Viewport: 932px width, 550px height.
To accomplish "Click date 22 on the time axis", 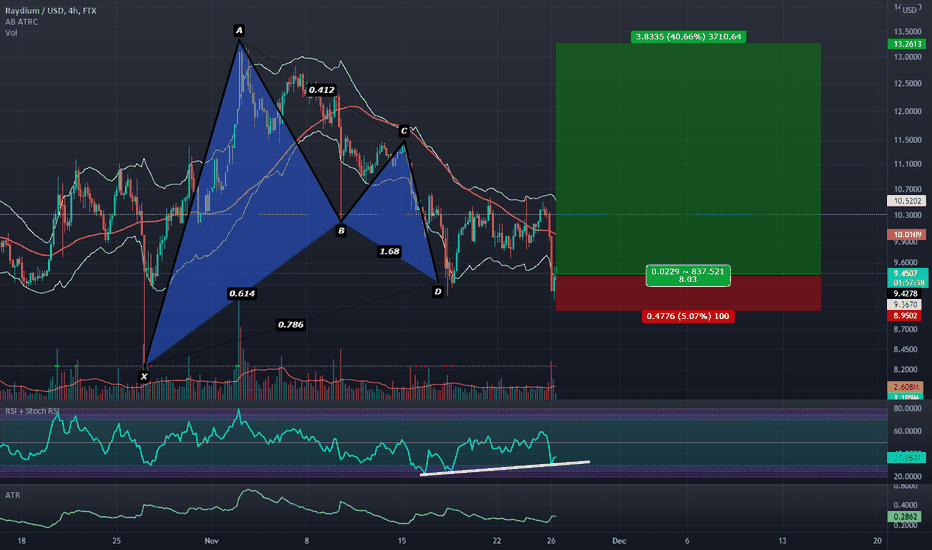I will (x=497, y=540).
